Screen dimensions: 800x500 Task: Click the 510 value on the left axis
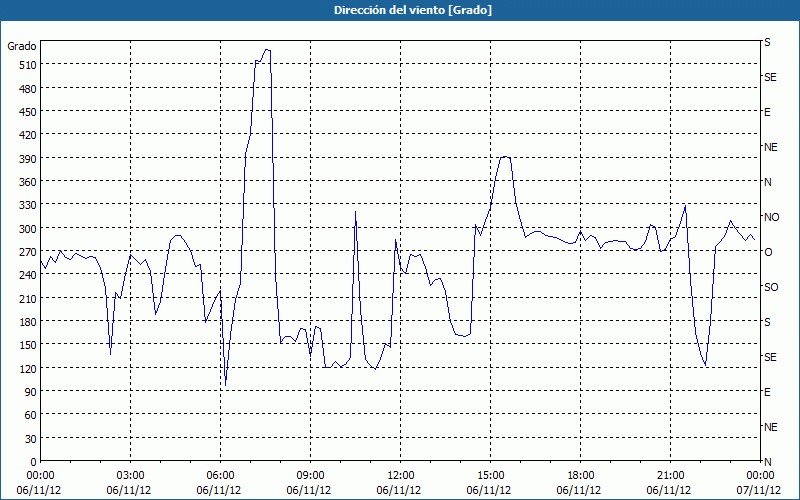point(28,65)
